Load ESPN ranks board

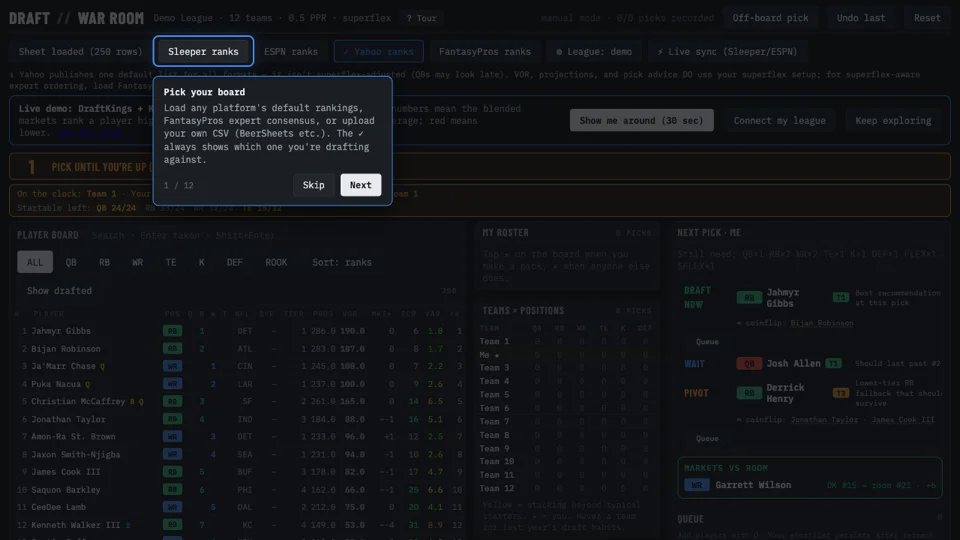coord(291,51)
